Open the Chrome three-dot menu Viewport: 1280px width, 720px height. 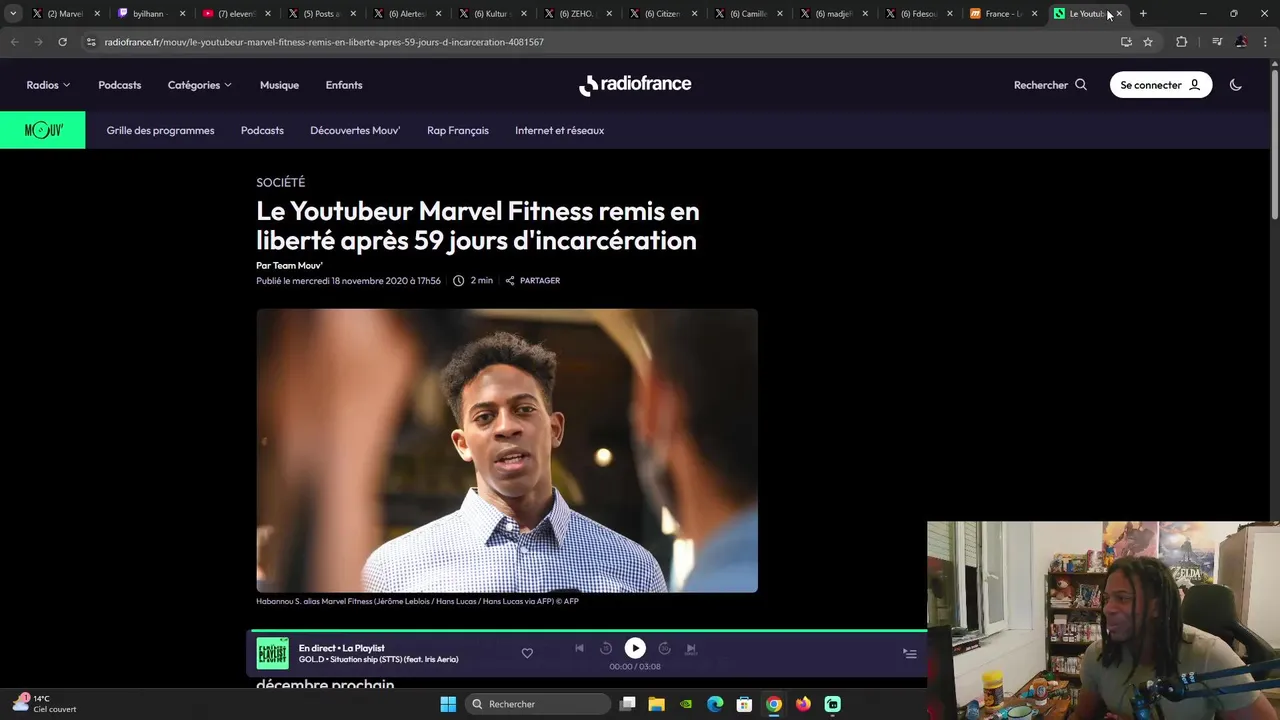[1265, 42]
